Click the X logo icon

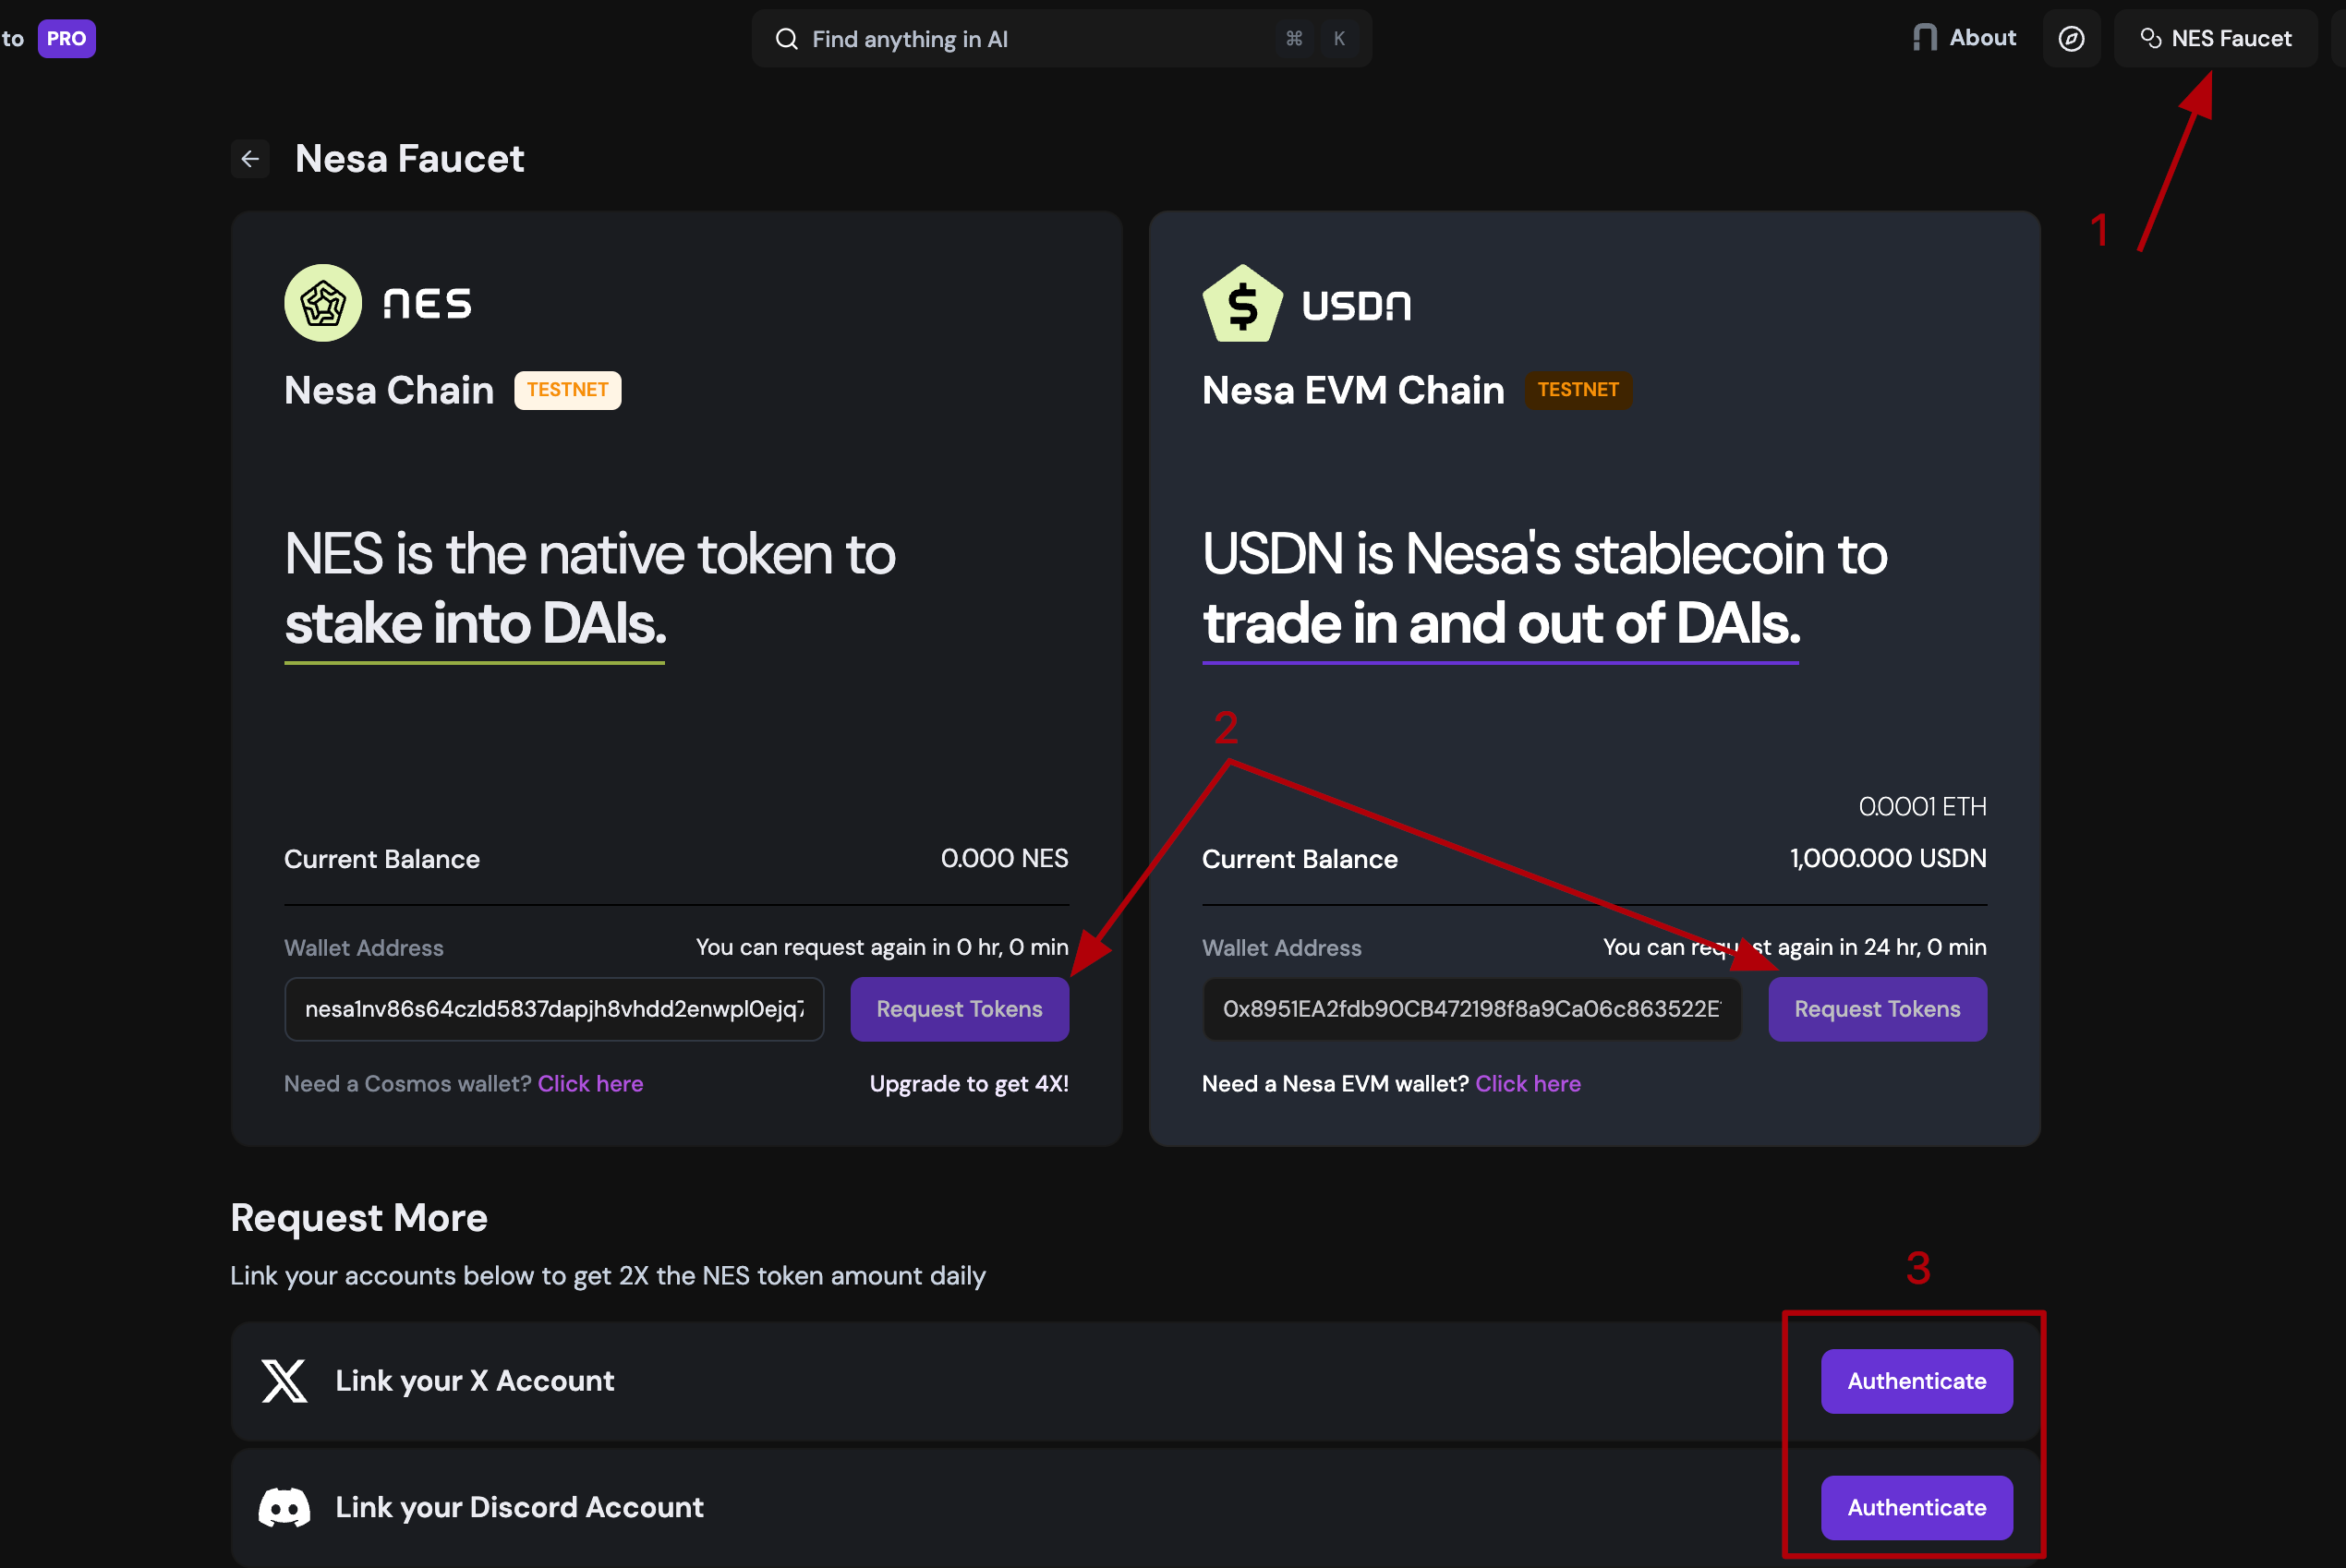tap(284, 1381)
